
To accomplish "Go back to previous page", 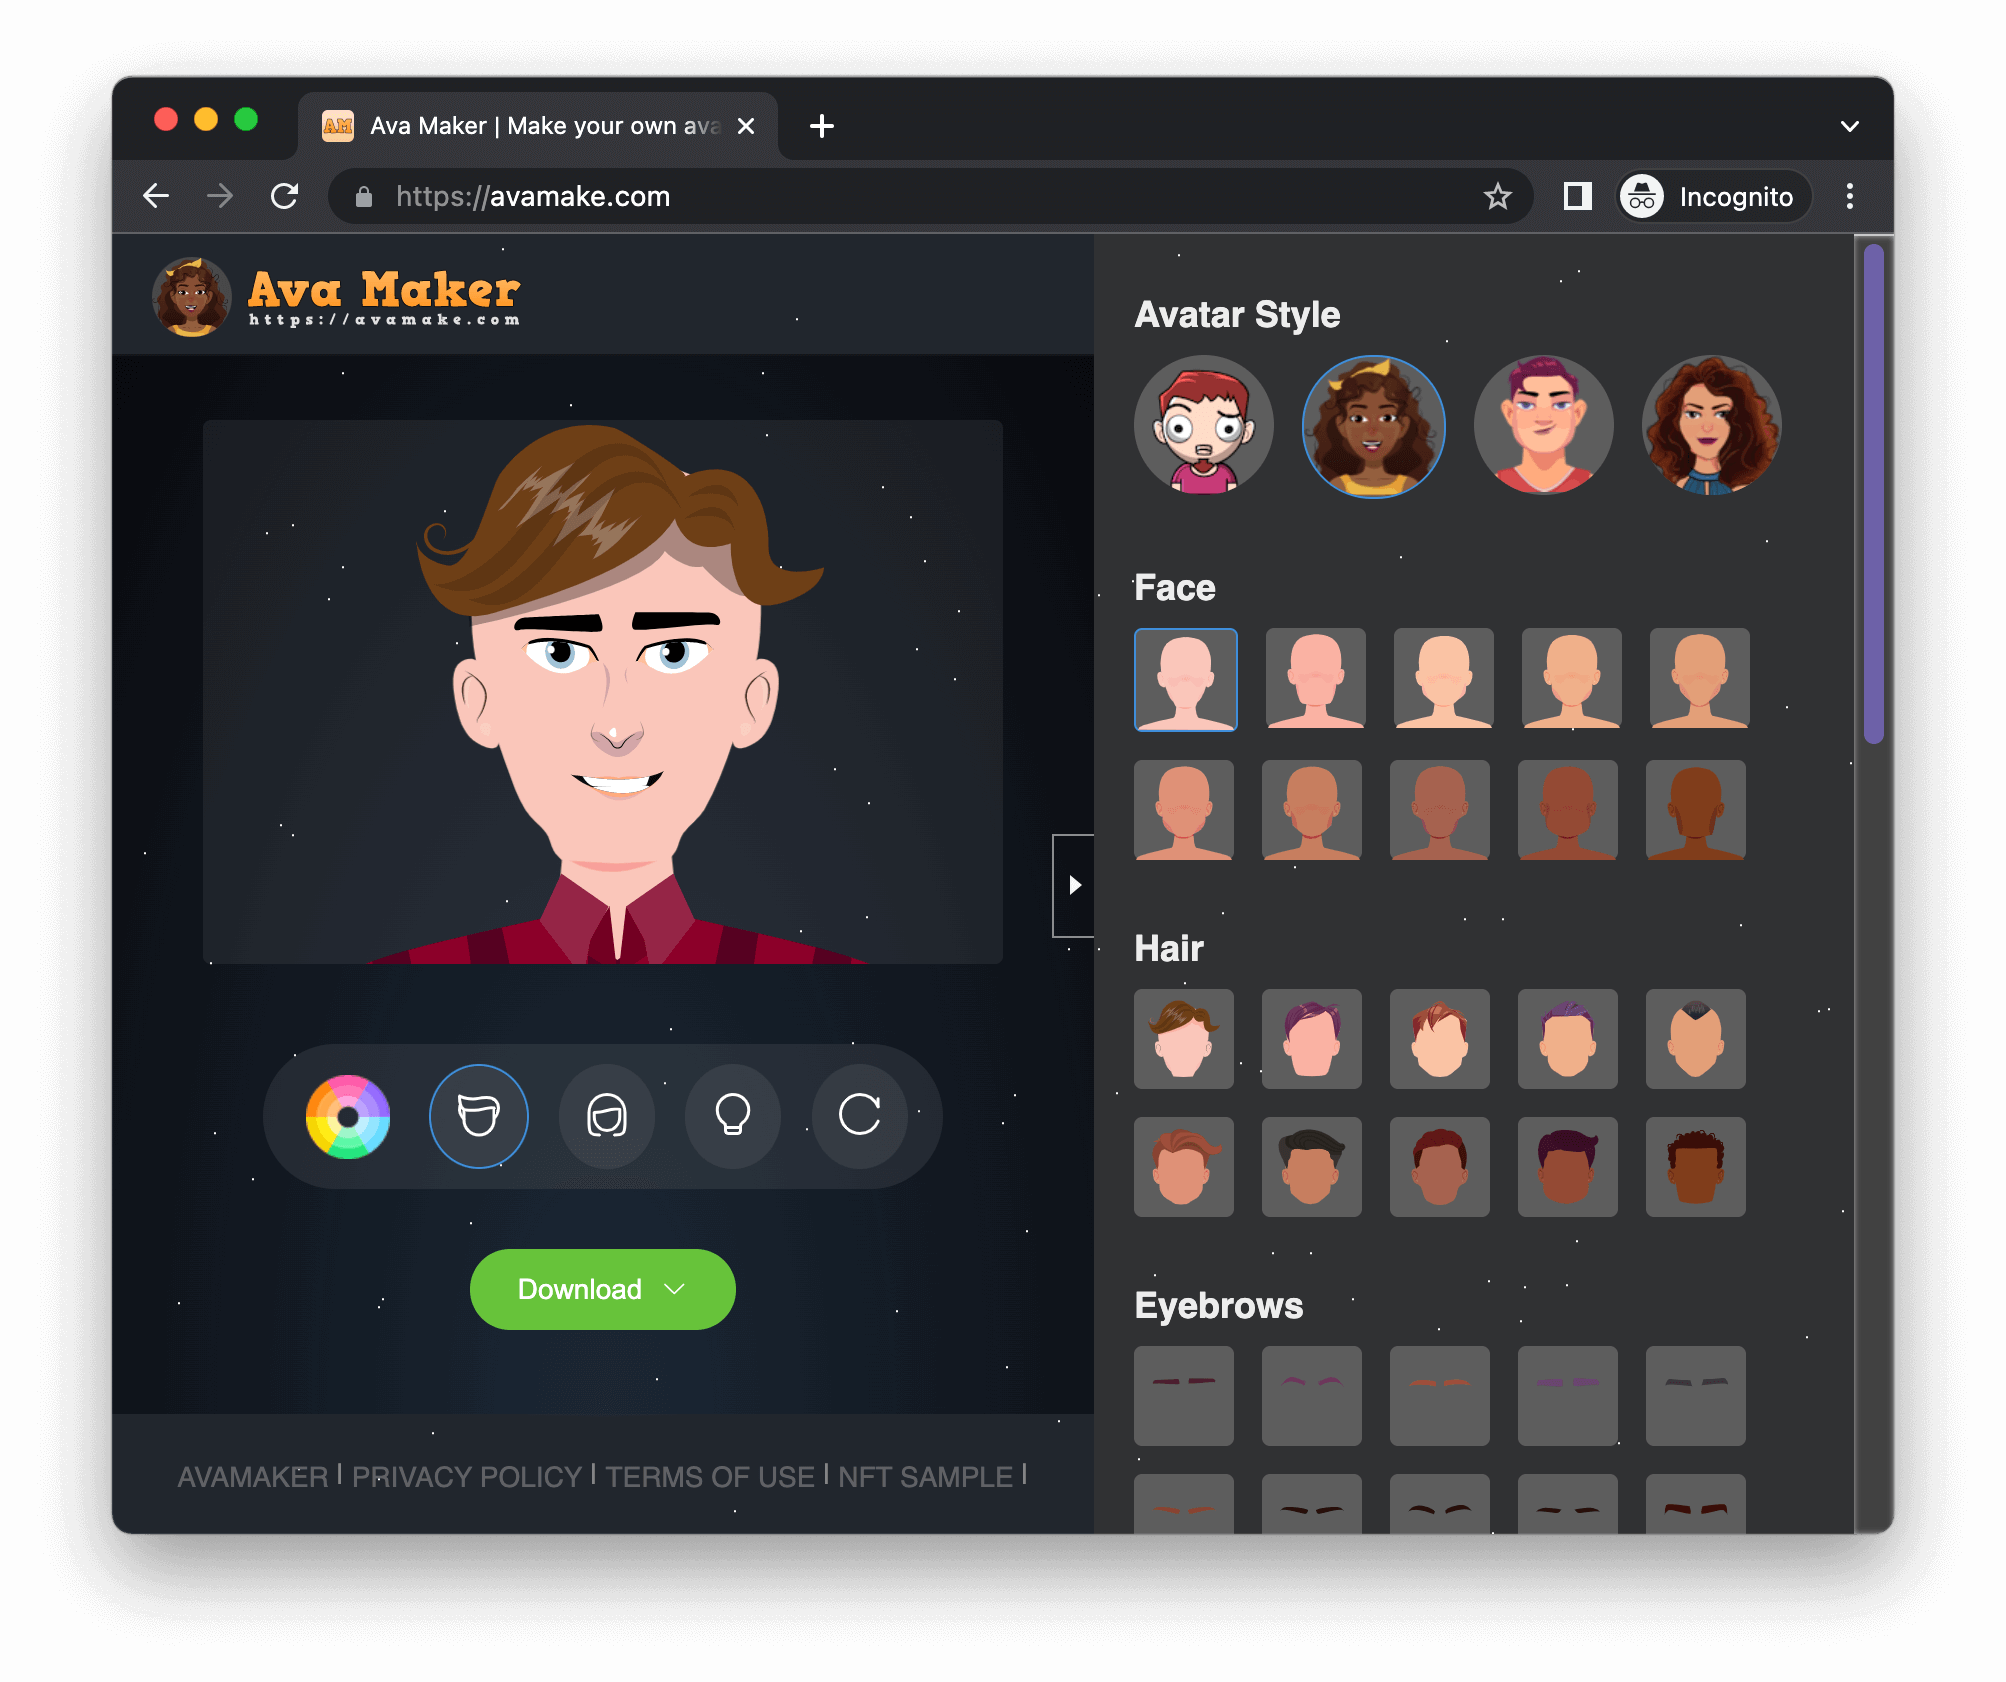I will point(156,196).
